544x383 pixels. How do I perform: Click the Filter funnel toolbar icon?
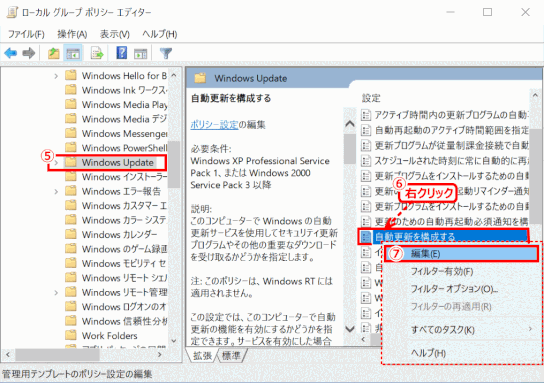(x=166, y=53)
